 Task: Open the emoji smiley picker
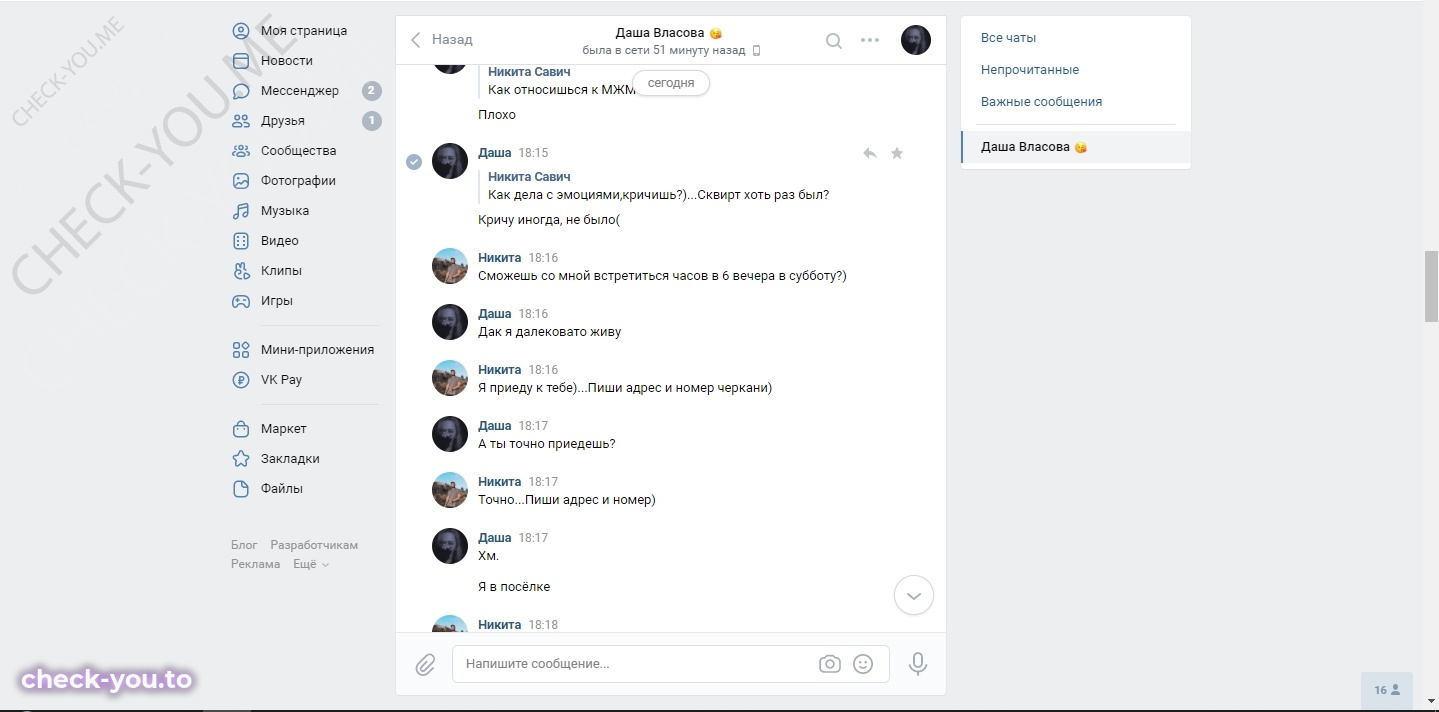863,664
